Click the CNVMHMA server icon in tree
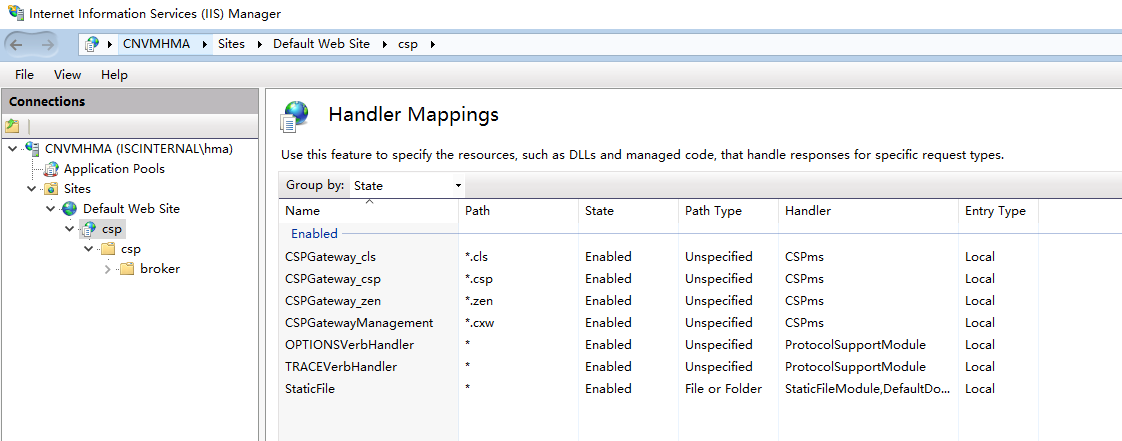The image size is (1122, 441). pyautogui.click(x=32, y=149)
